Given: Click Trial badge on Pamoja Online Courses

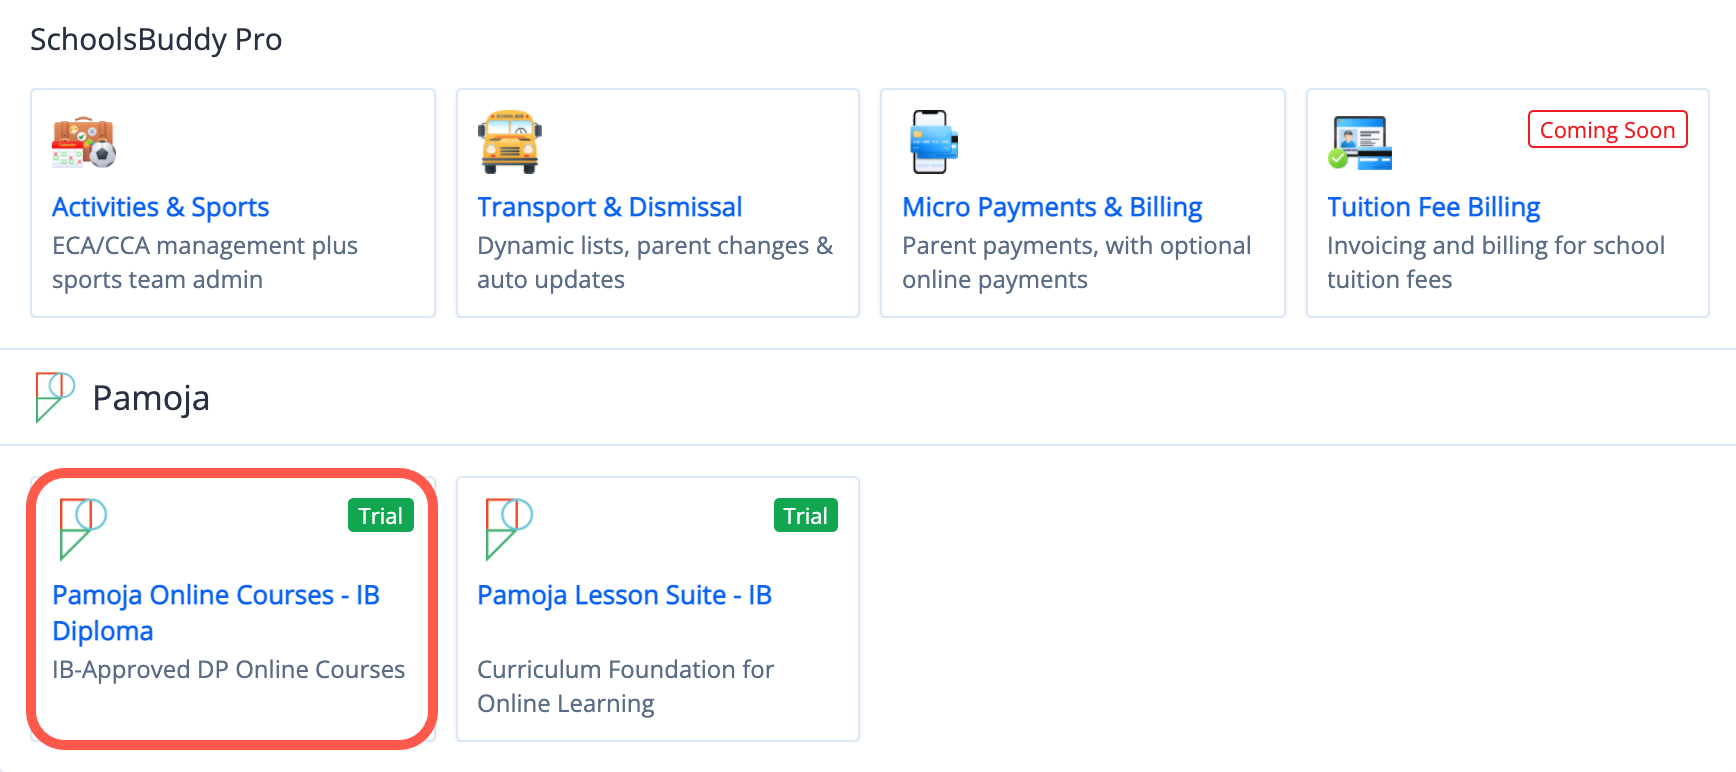Looking at the screenshot, I should [x=380, y=516].
